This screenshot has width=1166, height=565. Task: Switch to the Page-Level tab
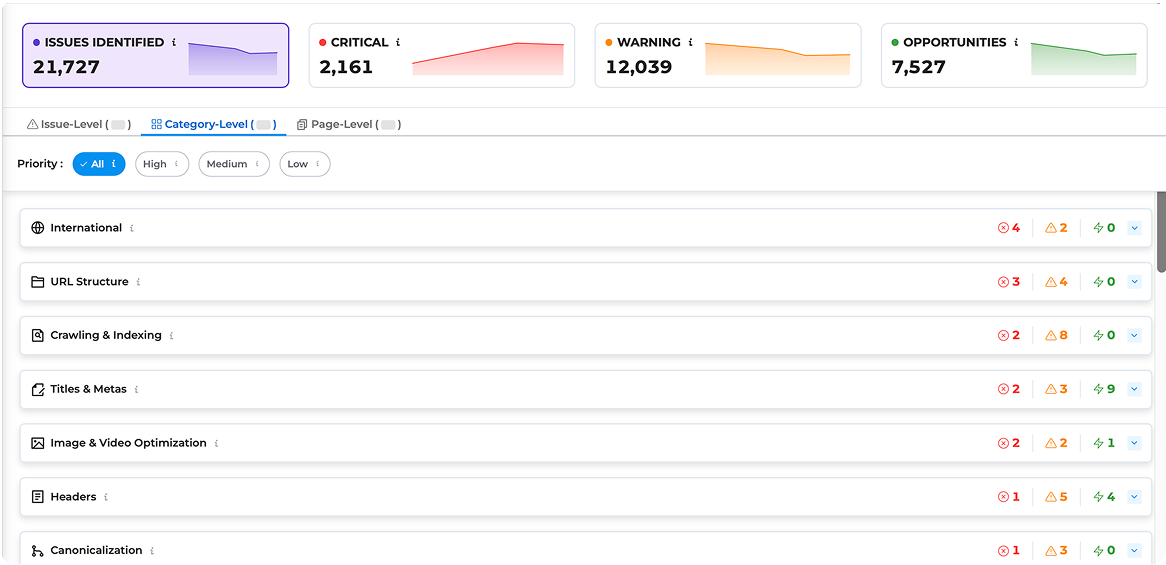(x=349, y=125)
